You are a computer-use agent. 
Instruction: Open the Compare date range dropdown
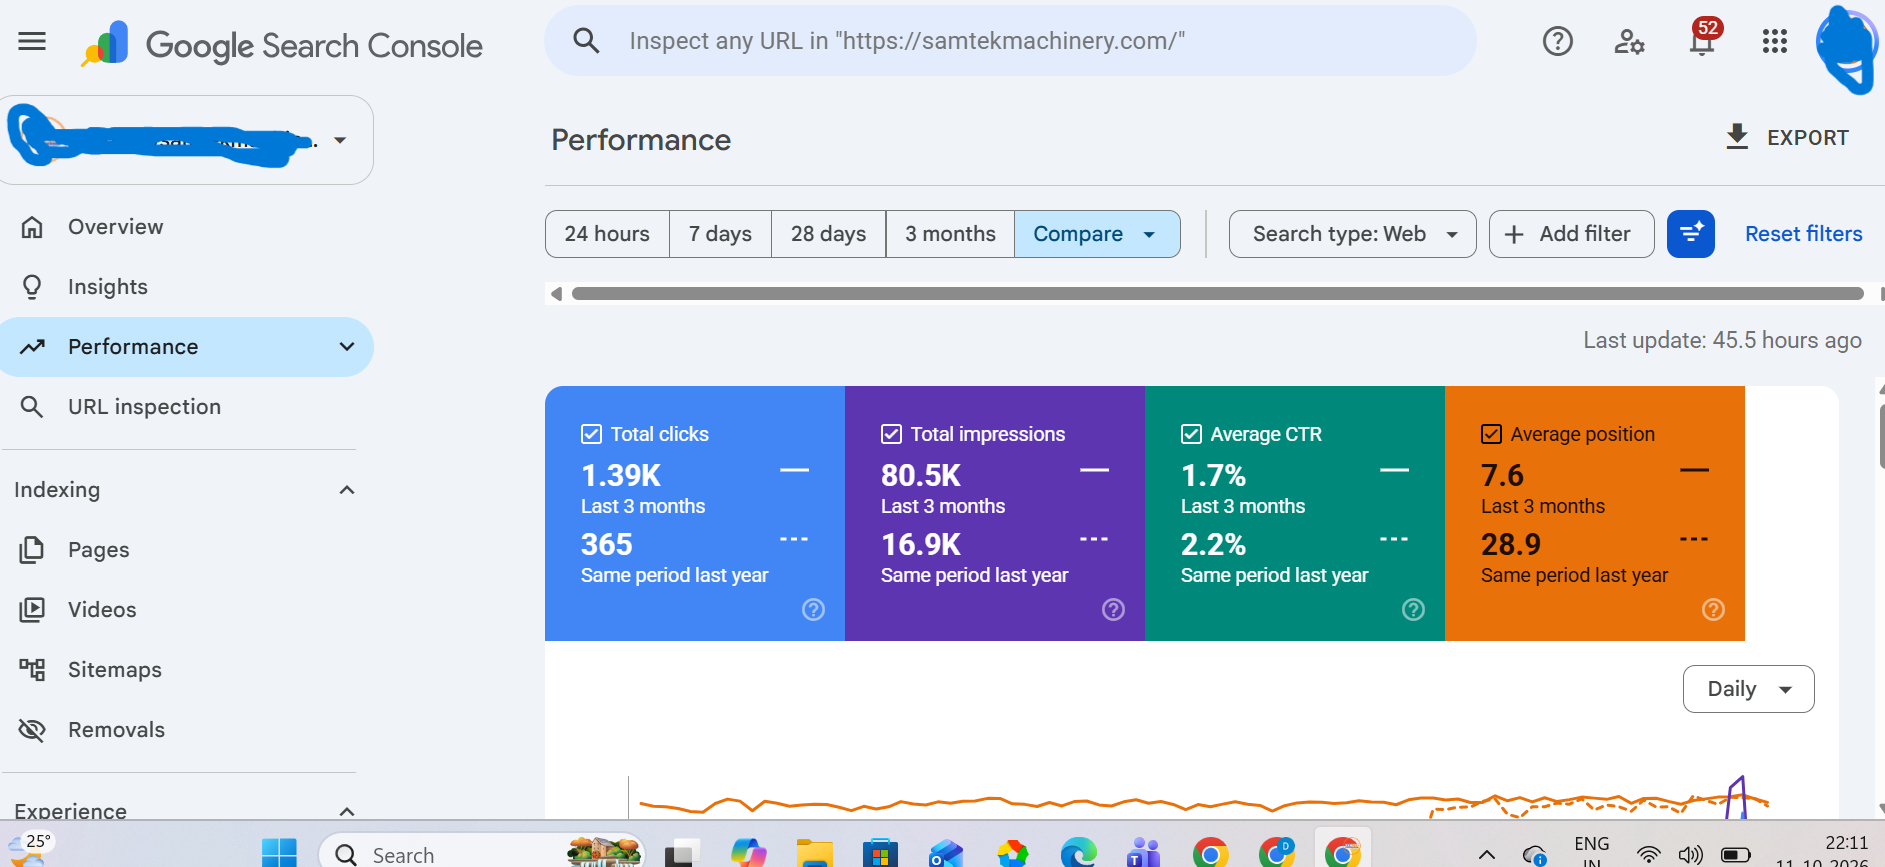pos(1097,234)
